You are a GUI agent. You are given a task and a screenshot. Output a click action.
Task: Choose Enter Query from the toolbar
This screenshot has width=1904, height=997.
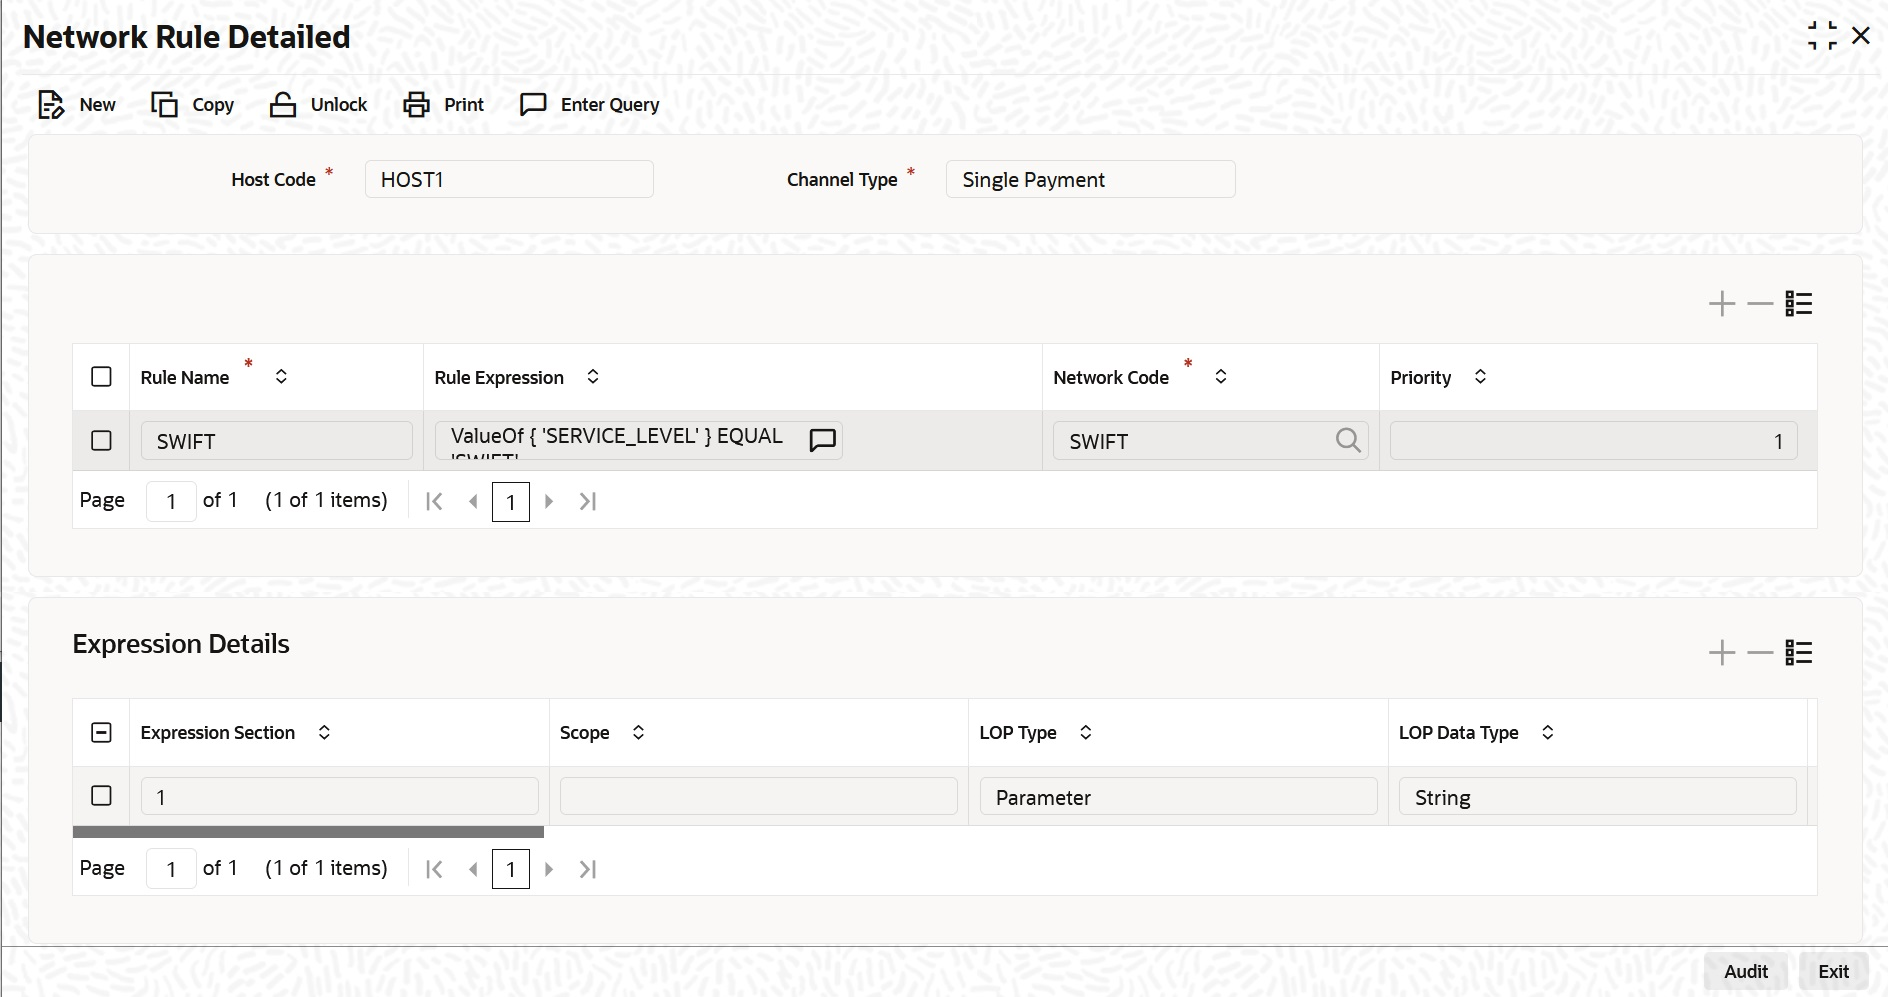590,104
